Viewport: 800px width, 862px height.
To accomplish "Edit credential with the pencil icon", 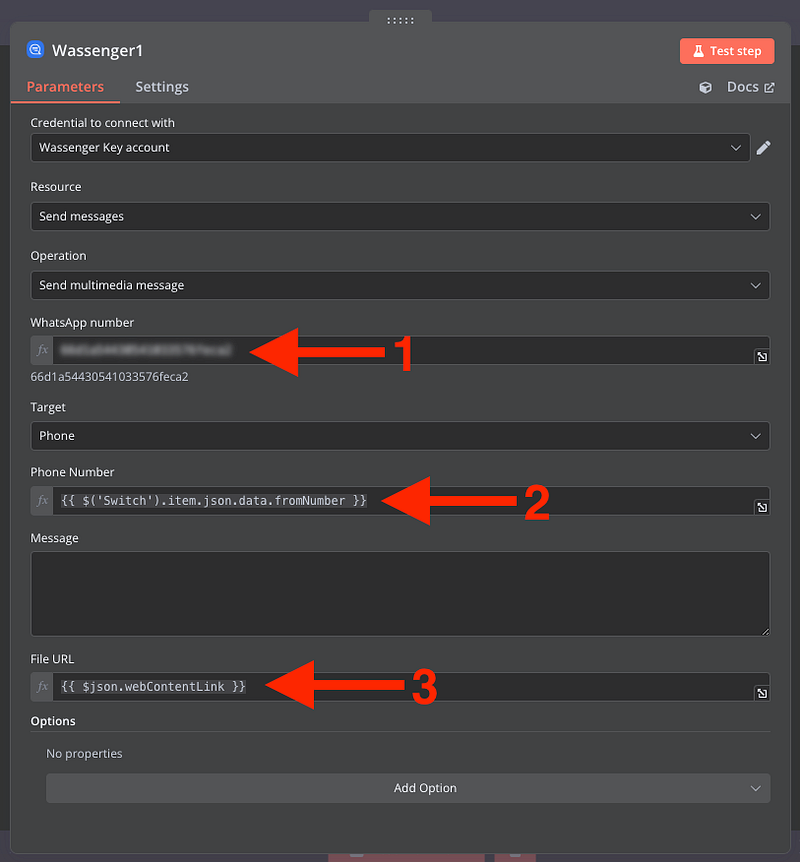I will [x=763, y=148].
